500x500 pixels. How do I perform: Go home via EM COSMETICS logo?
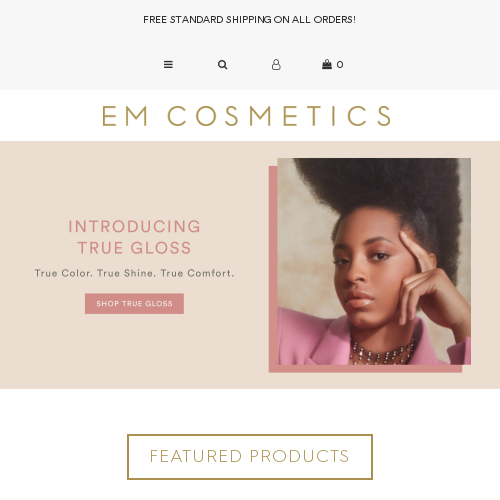tap(247, 116)
